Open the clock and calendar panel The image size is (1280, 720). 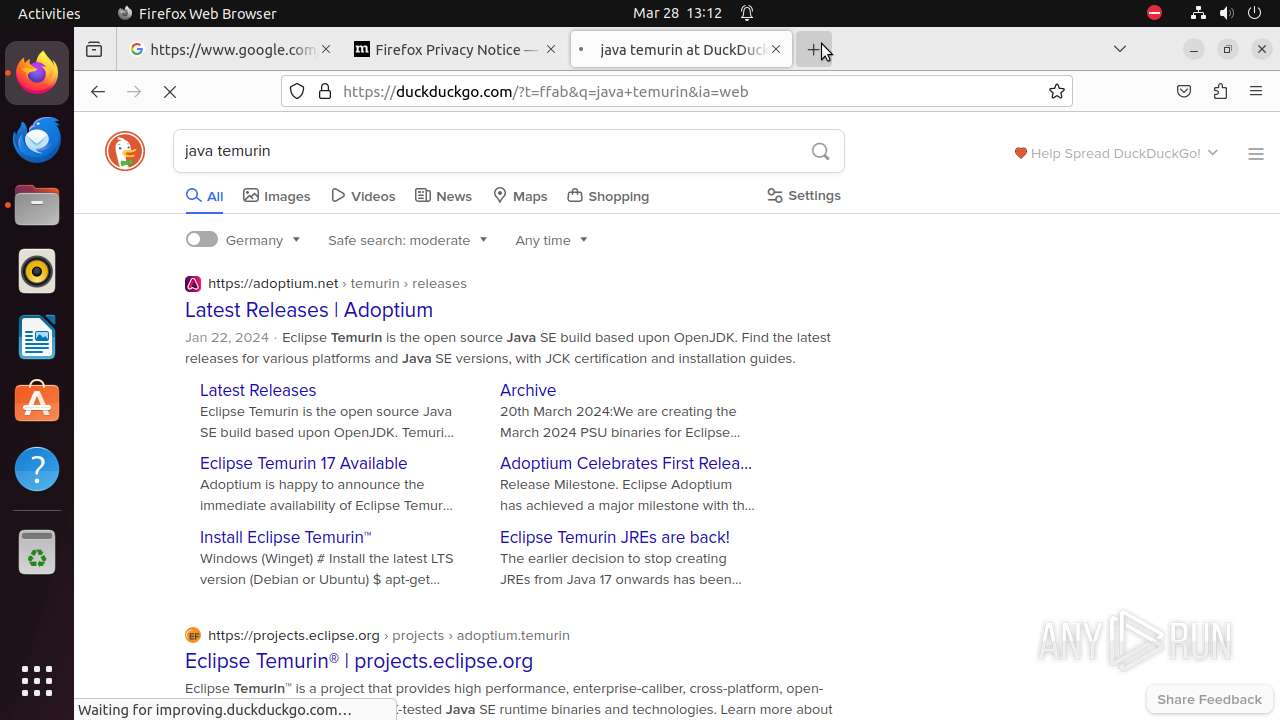click(677, 13)
